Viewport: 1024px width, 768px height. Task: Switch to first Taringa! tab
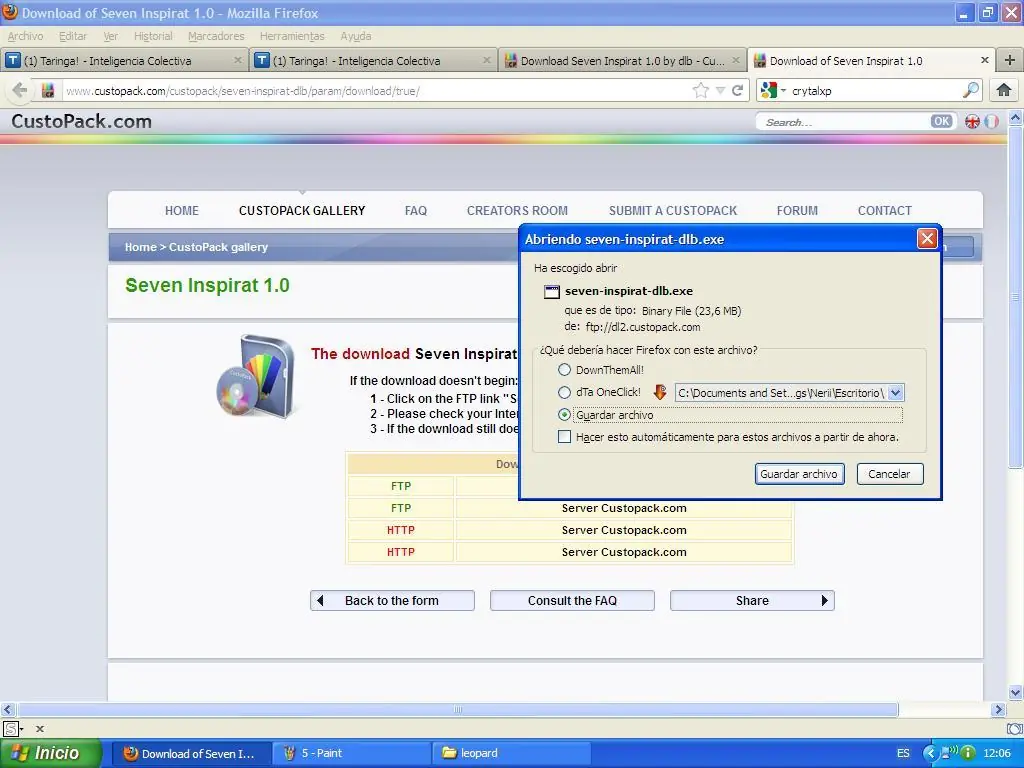pos(124,60)
